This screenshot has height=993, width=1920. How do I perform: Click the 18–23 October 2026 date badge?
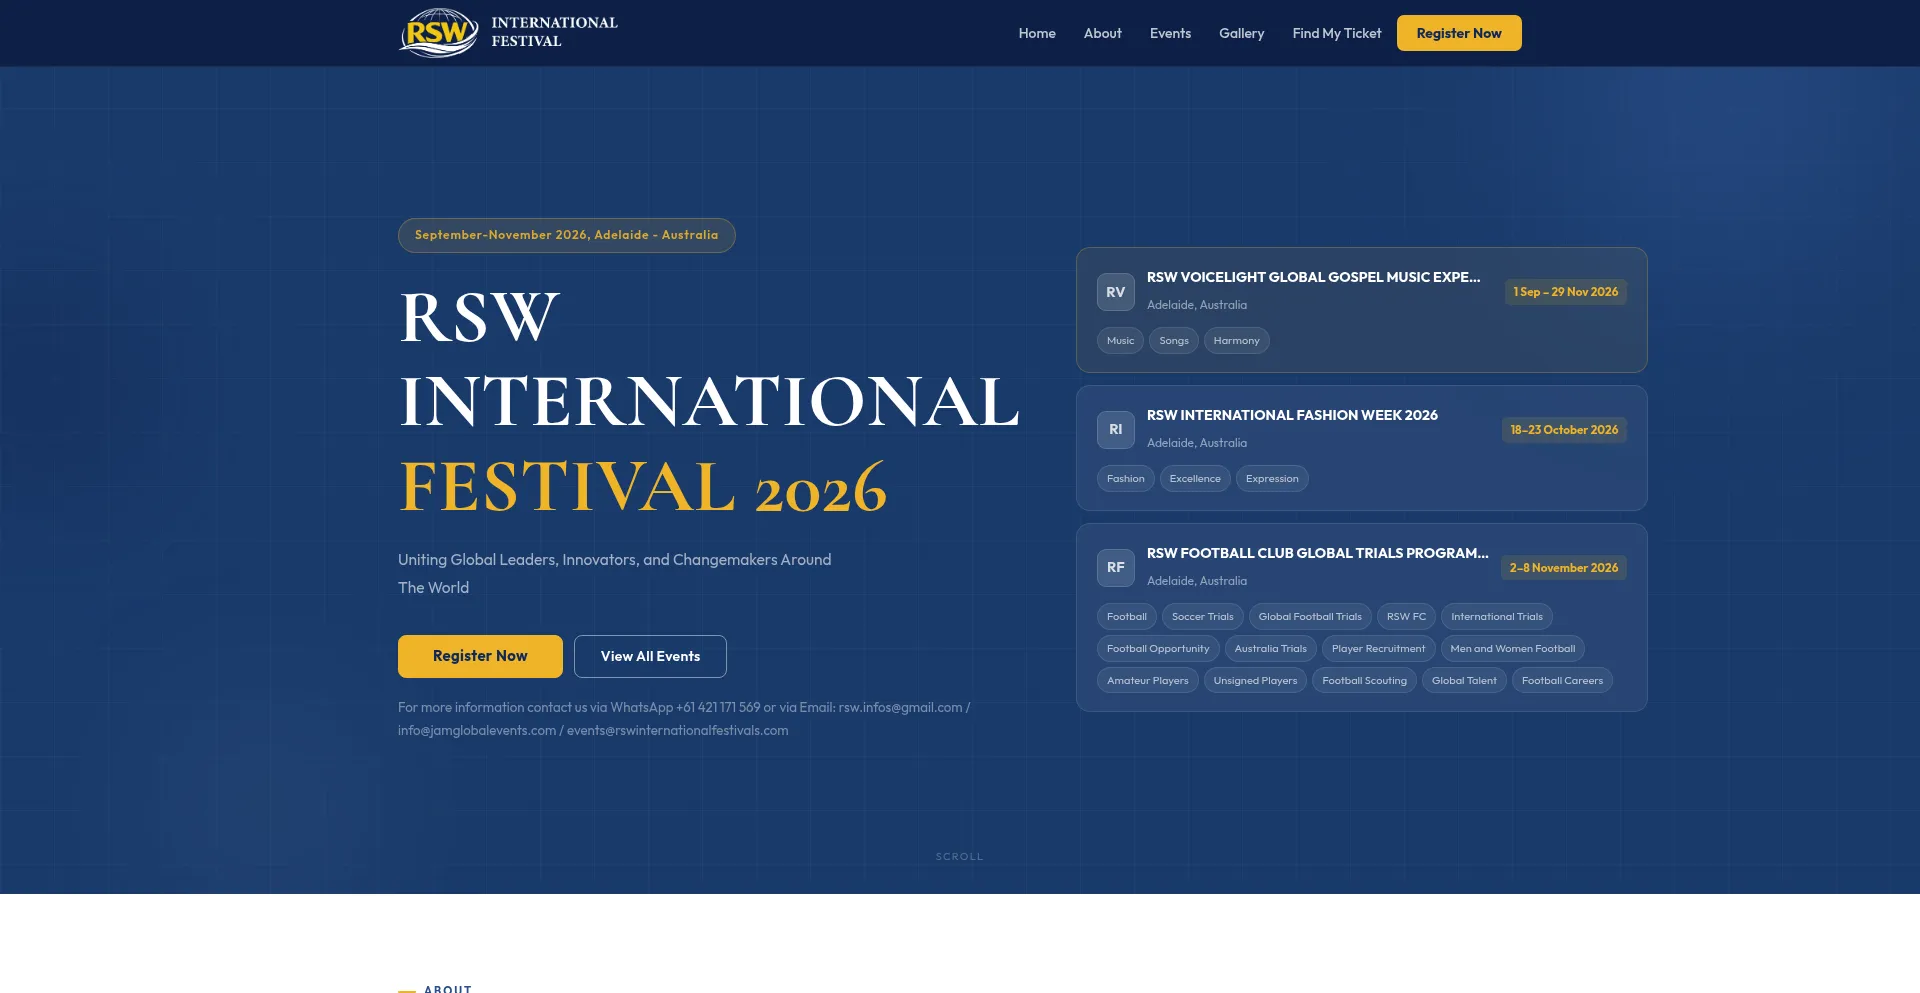[x=1564, y=430]
